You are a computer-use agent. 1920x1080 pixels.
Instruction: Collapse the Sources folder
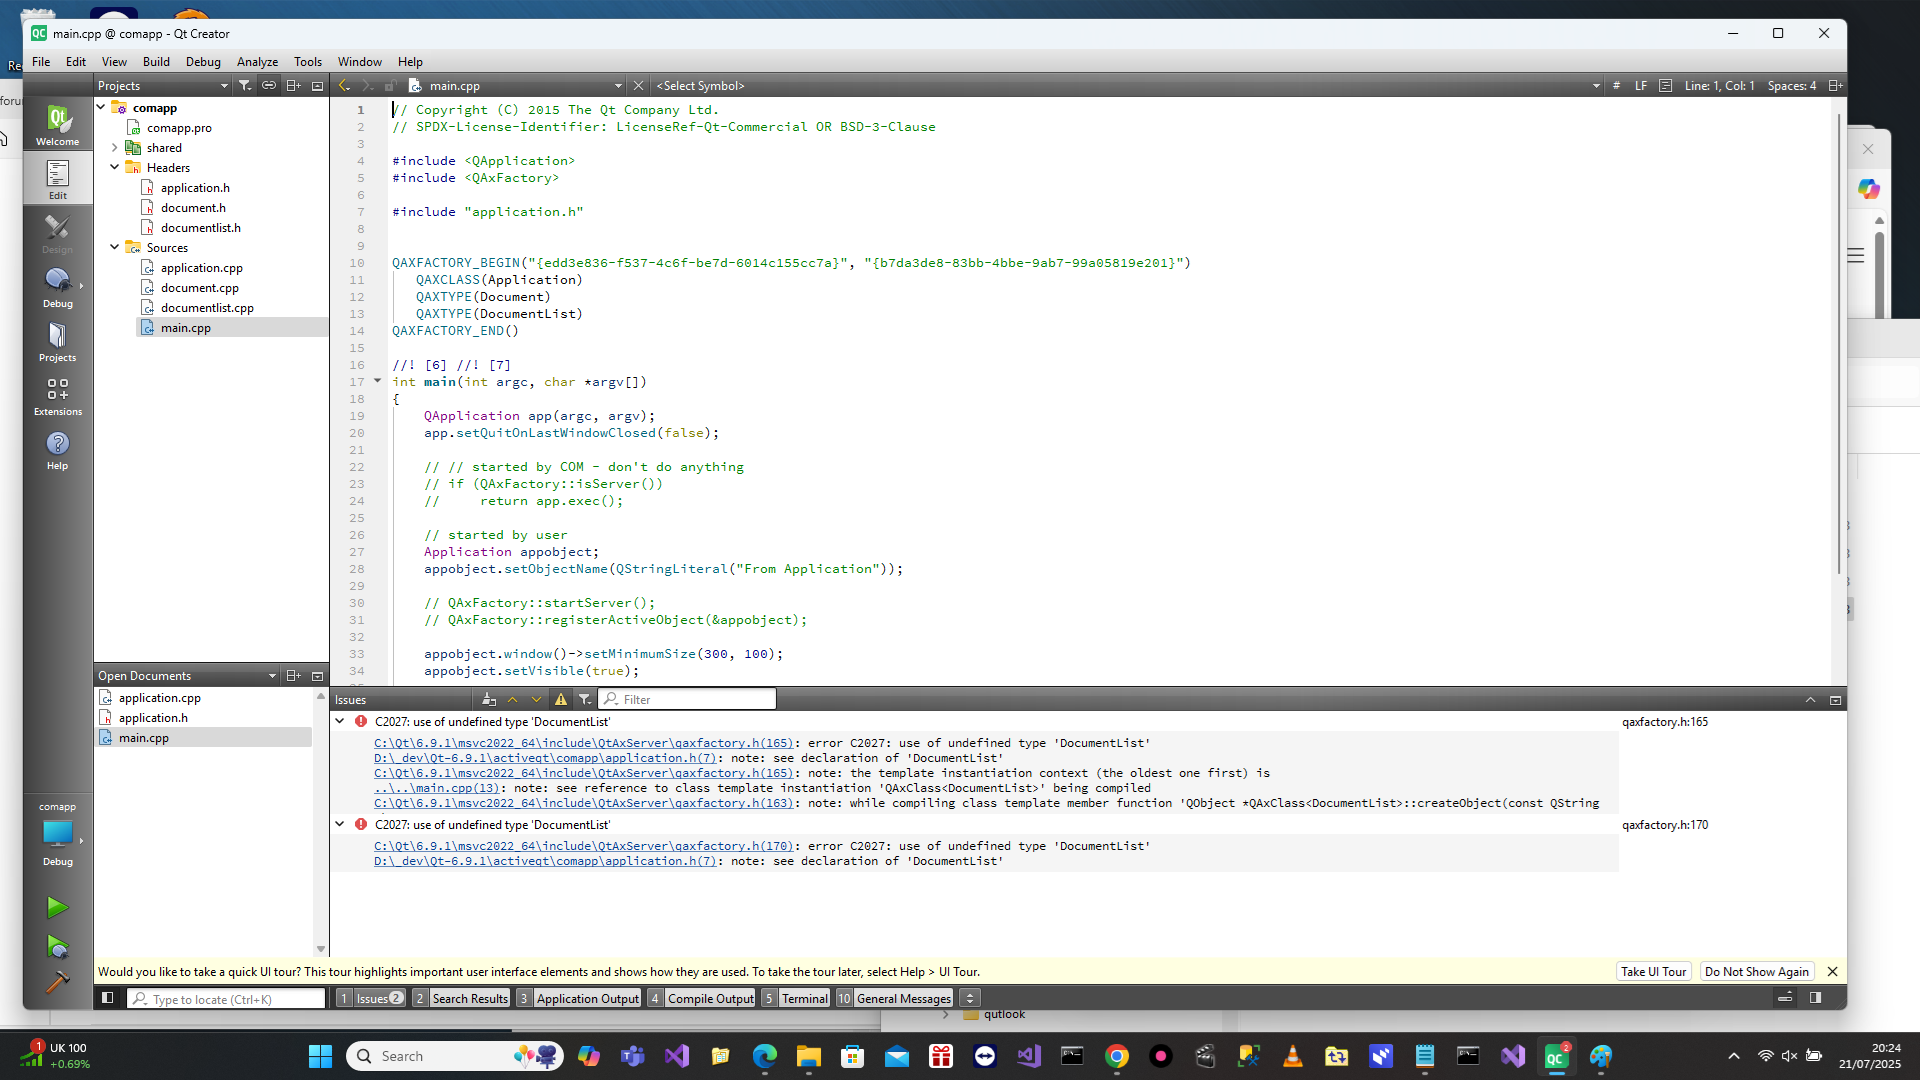click(115, 247)
